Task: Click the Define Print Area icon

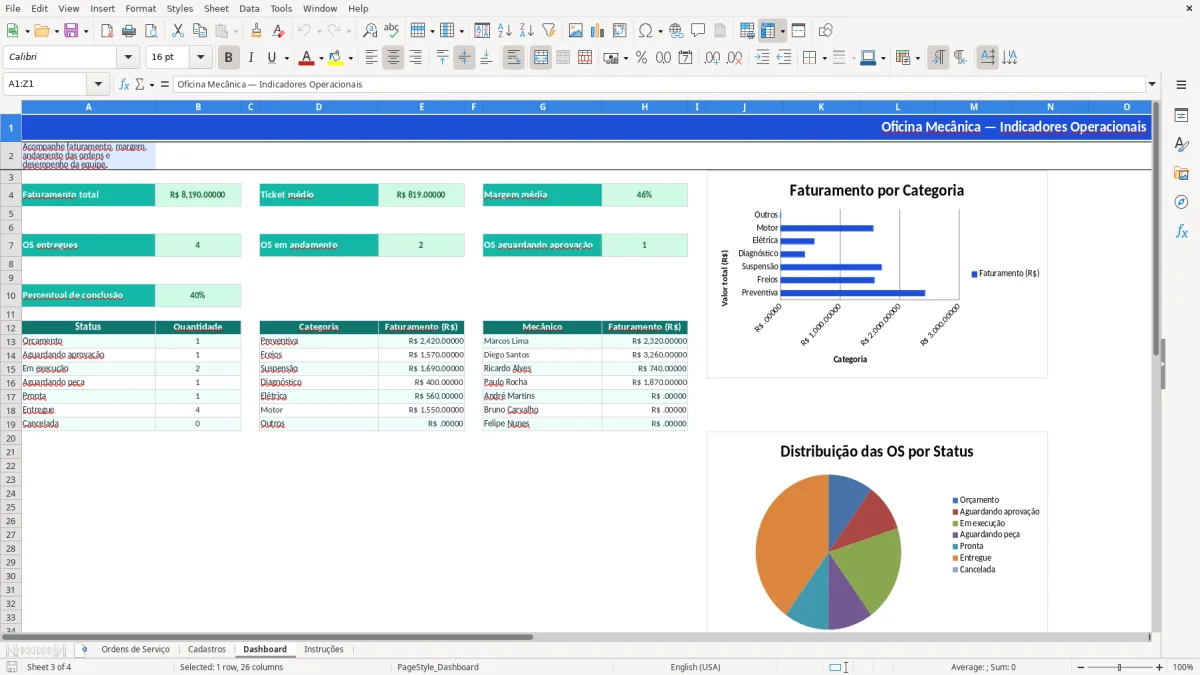Action: click(x=748, y=31)
